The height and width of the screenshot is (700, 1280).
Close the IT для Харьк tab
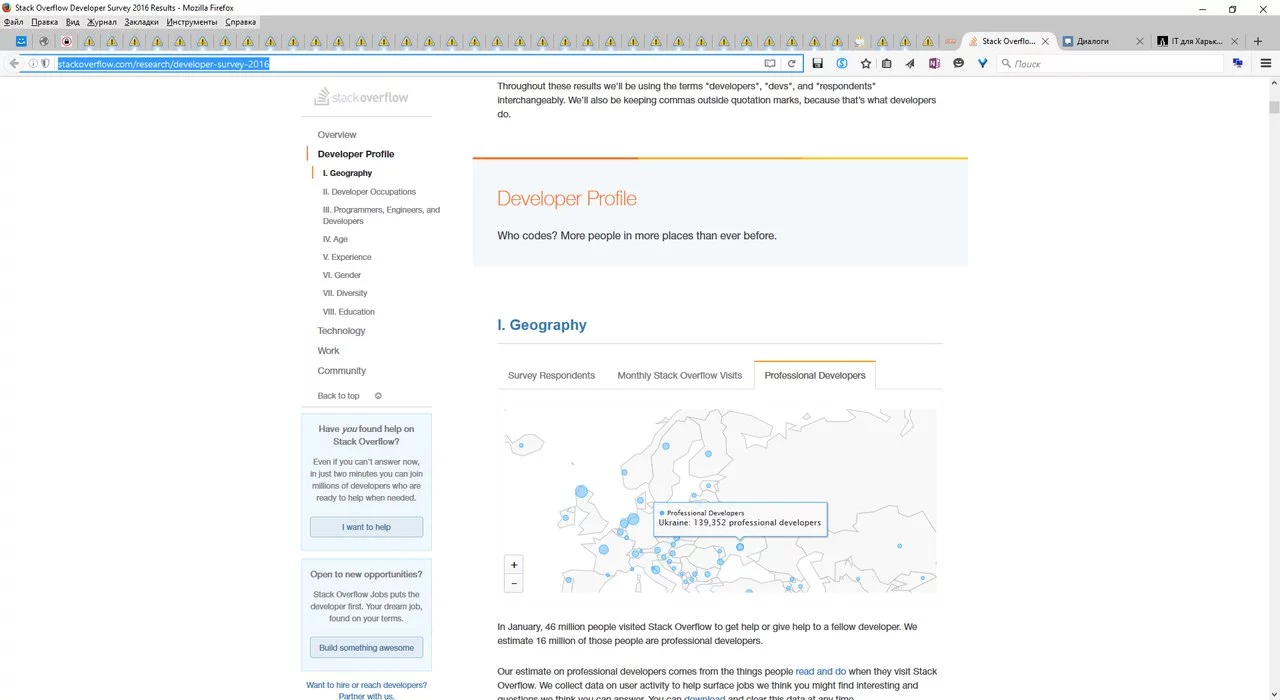click(1234, 41)
